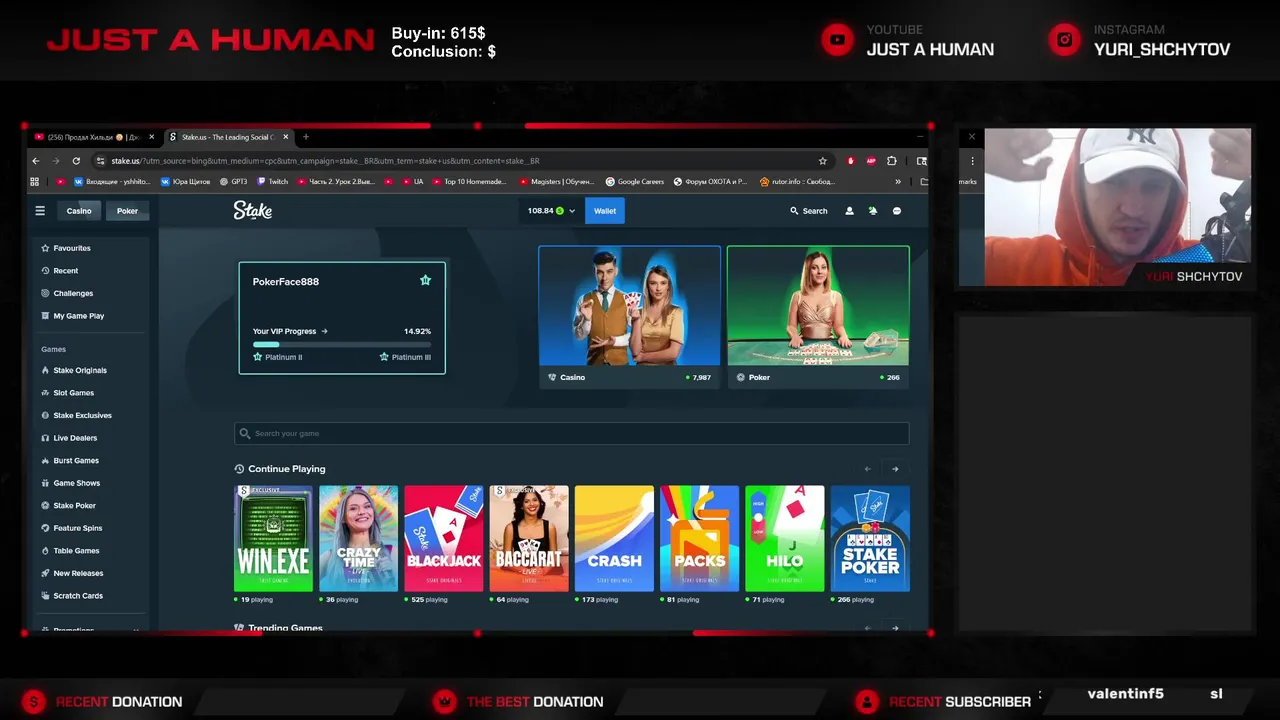
Task: Open Scratch Cards category
Action: click(x=78, y=596)
